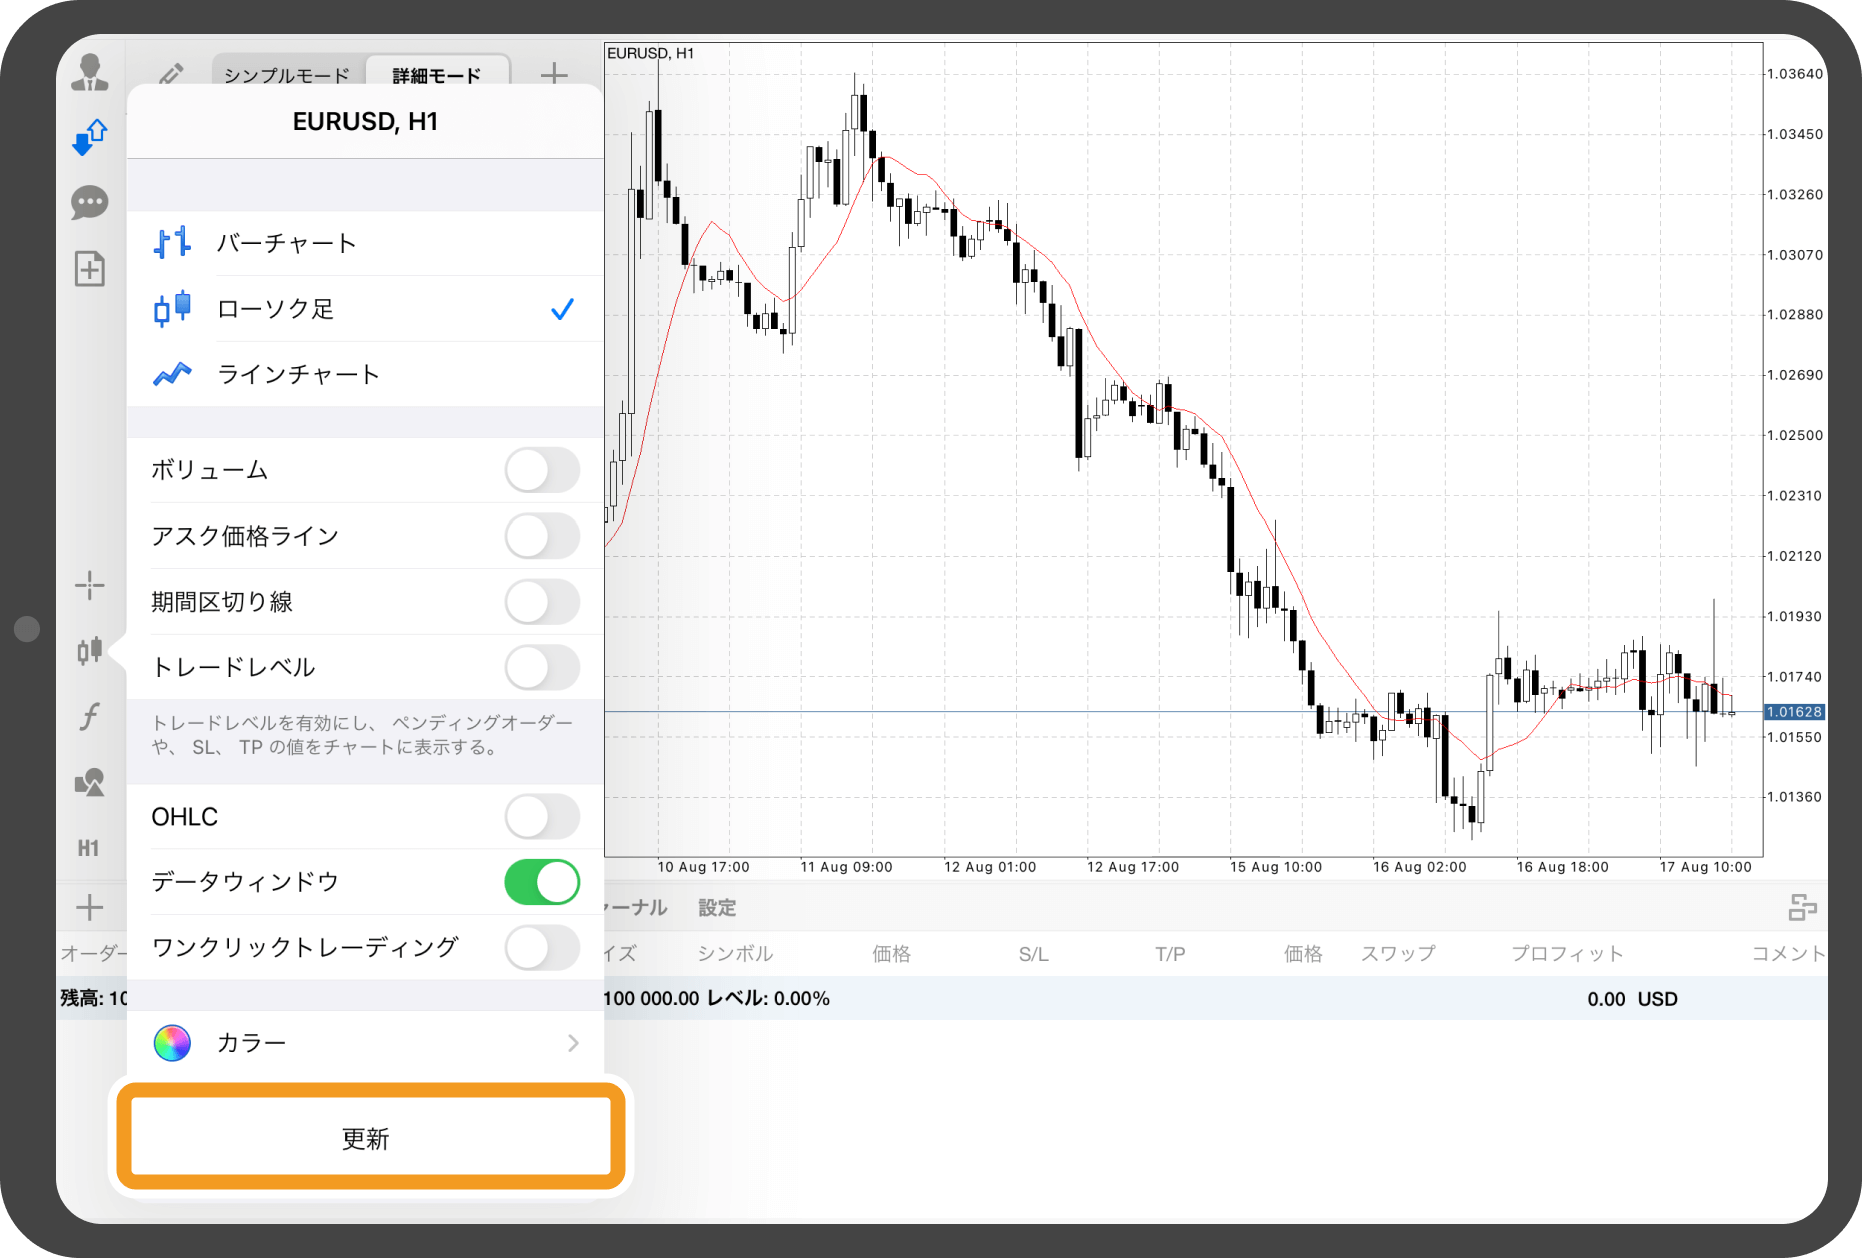This screenshot has width=1862, height=1258.
Task: Select バーチャート chart type
Action: tap(366, 243)
